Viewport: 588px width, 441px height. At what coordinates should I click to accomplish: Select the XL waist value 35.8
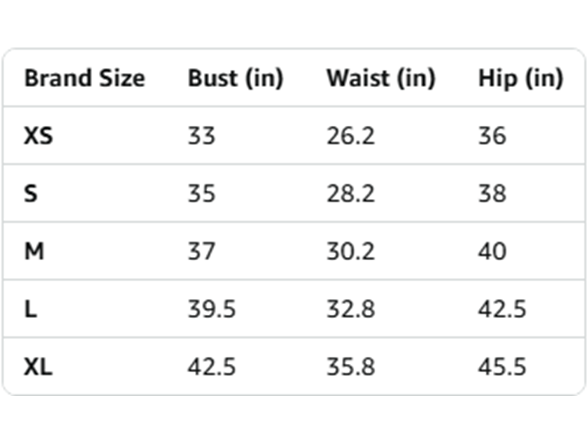(x=351, y=367)
